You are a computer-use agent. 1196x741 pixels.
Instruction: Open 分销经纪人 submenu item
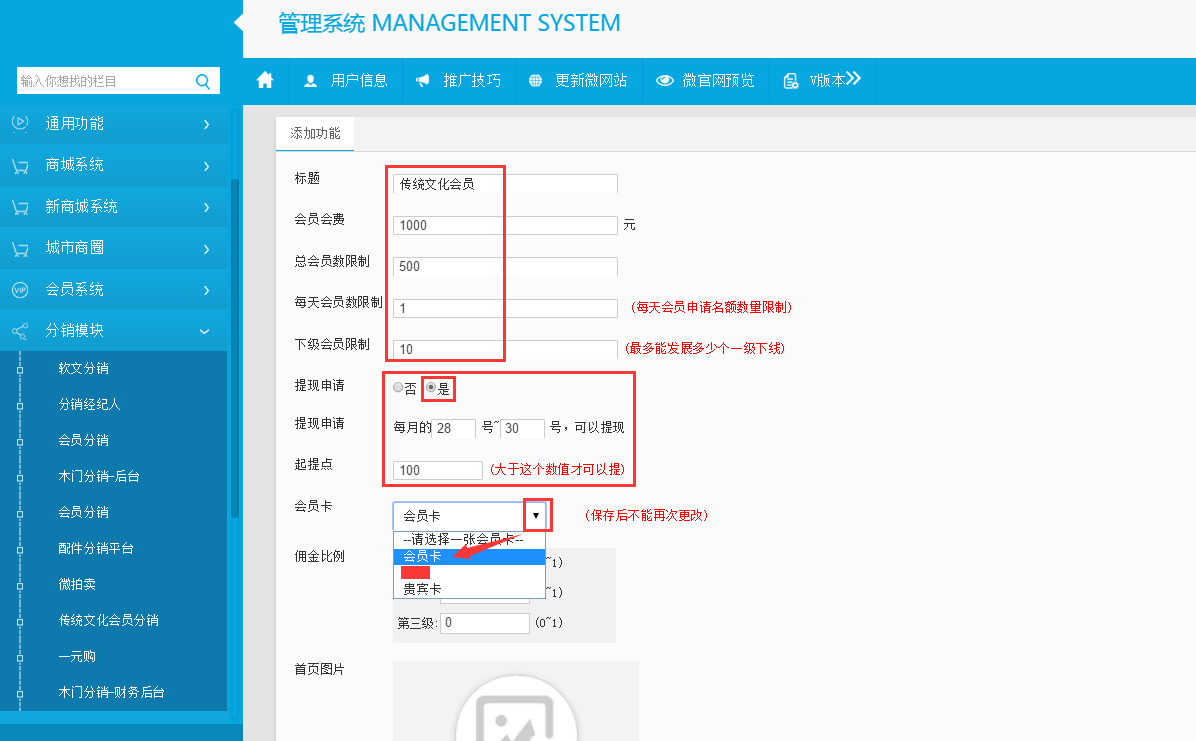(x=89, y=404)
